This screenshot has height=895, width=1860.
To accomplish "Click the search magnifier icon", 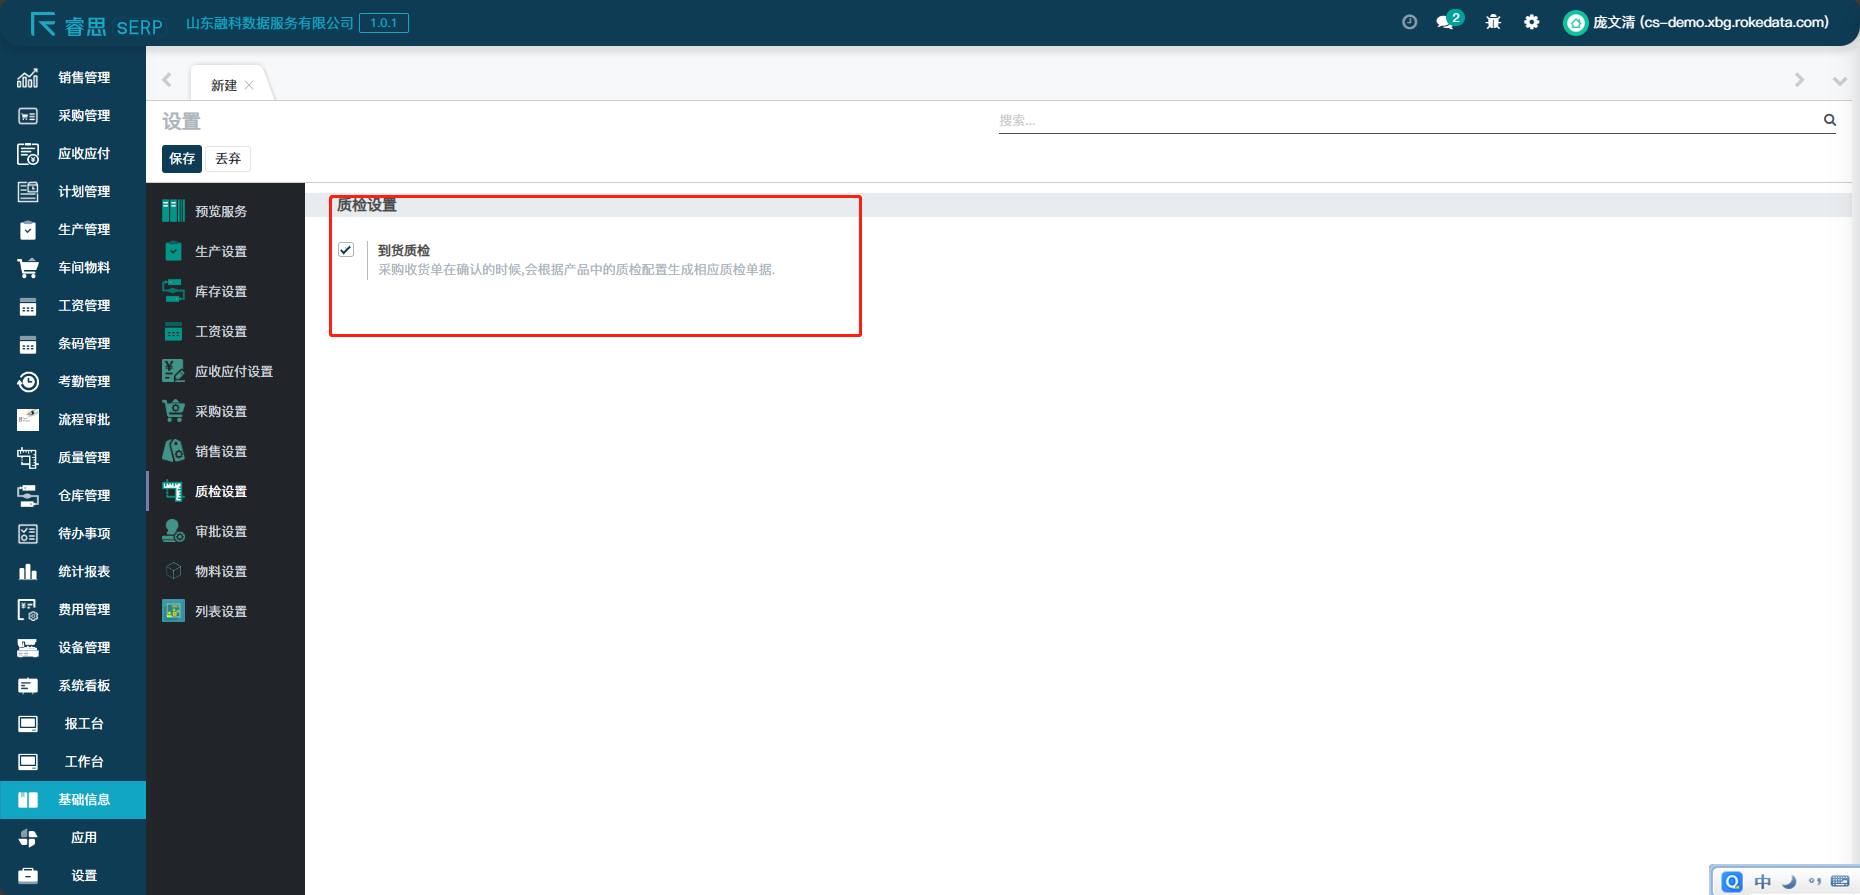I will (x=1829, y=120).
